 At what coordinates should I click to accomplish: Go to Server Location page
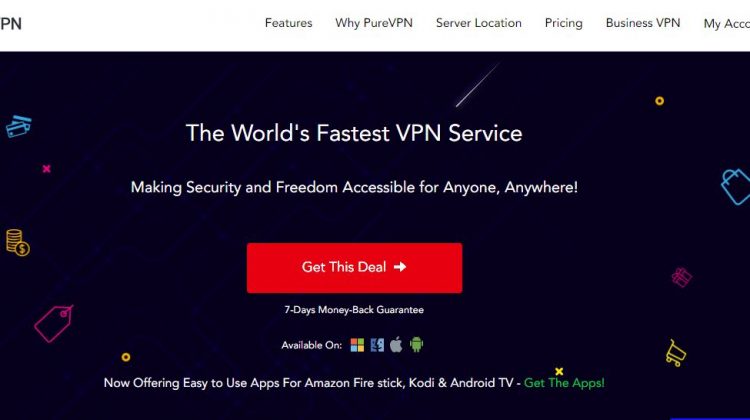pos(478,23)
